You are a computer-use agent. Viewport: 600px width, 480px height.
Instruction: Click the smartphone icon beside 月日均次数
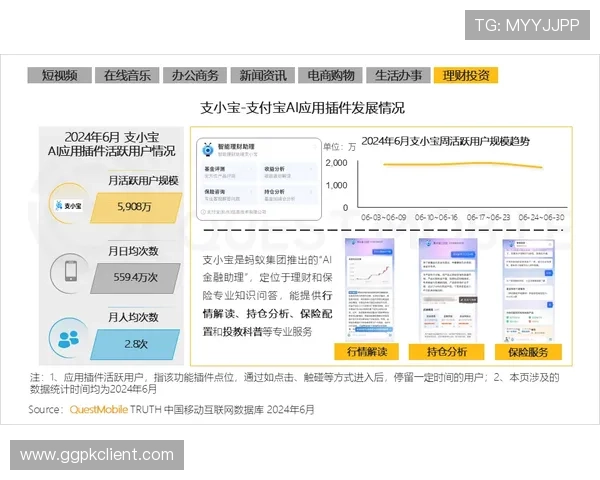click(x=70, y=272)
